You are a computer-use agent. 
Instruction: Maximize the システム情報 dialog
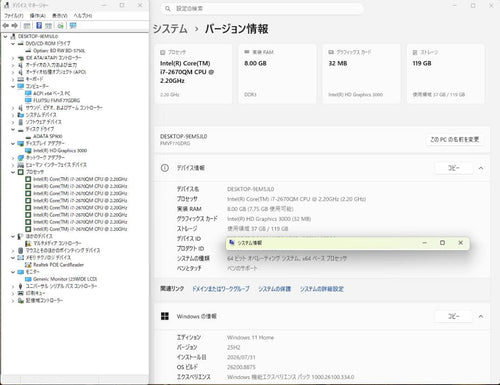[x=442, y=243]
